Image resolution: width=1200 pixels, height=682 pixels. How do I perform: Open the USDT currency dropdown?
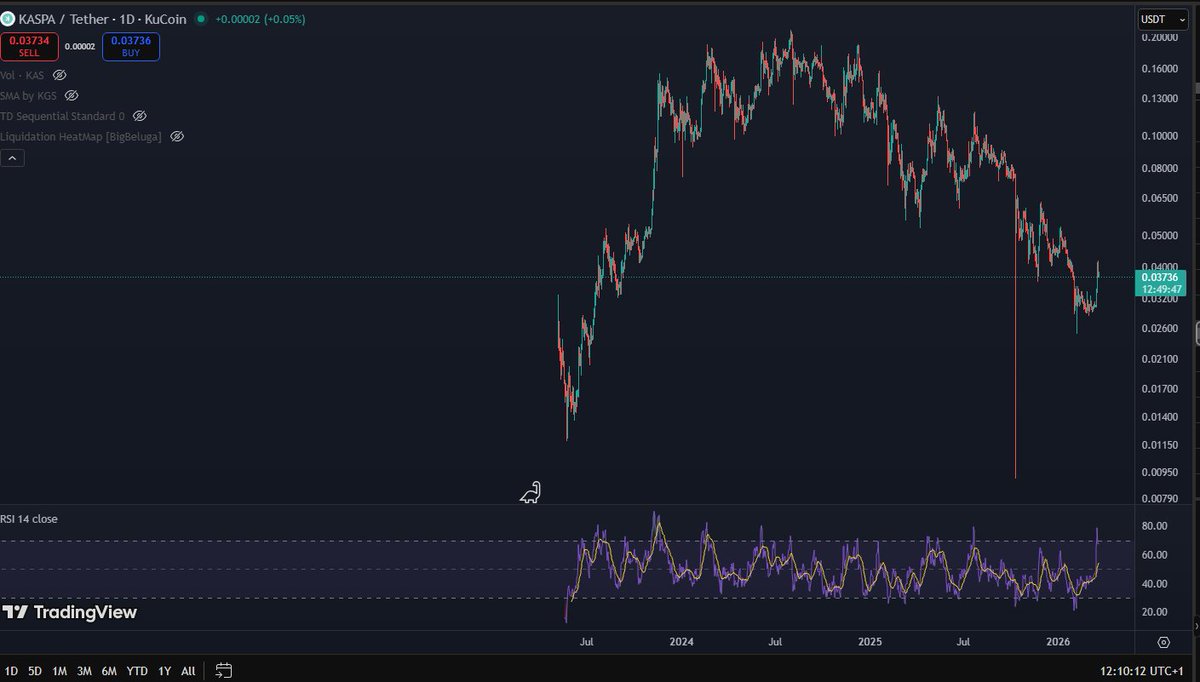click(x=1162, y=19)
